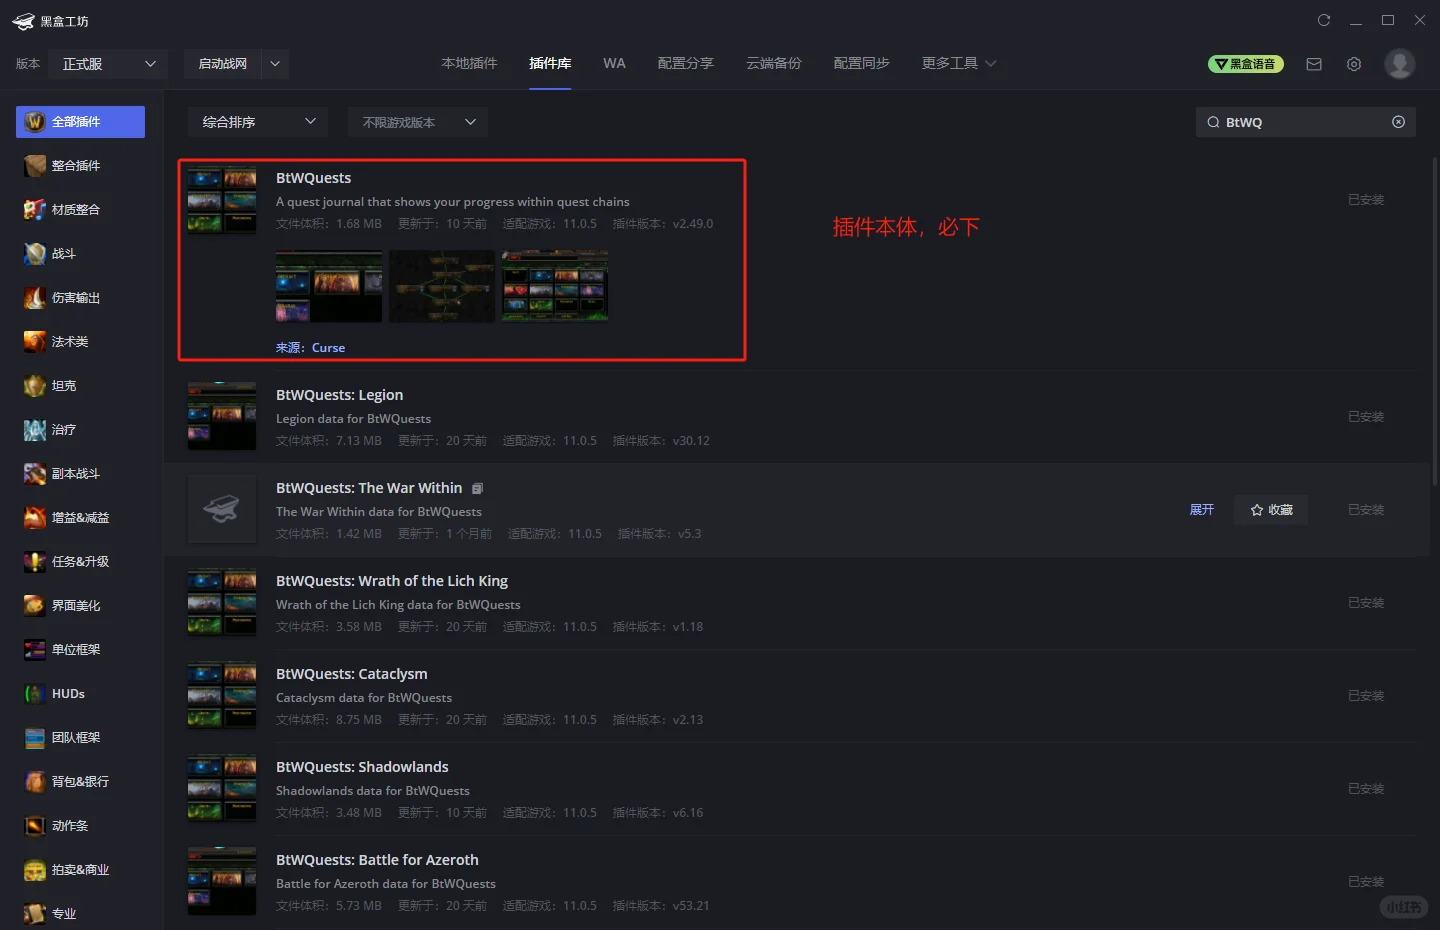Open third BtWQuests preview screenshot

coord(555,286)
